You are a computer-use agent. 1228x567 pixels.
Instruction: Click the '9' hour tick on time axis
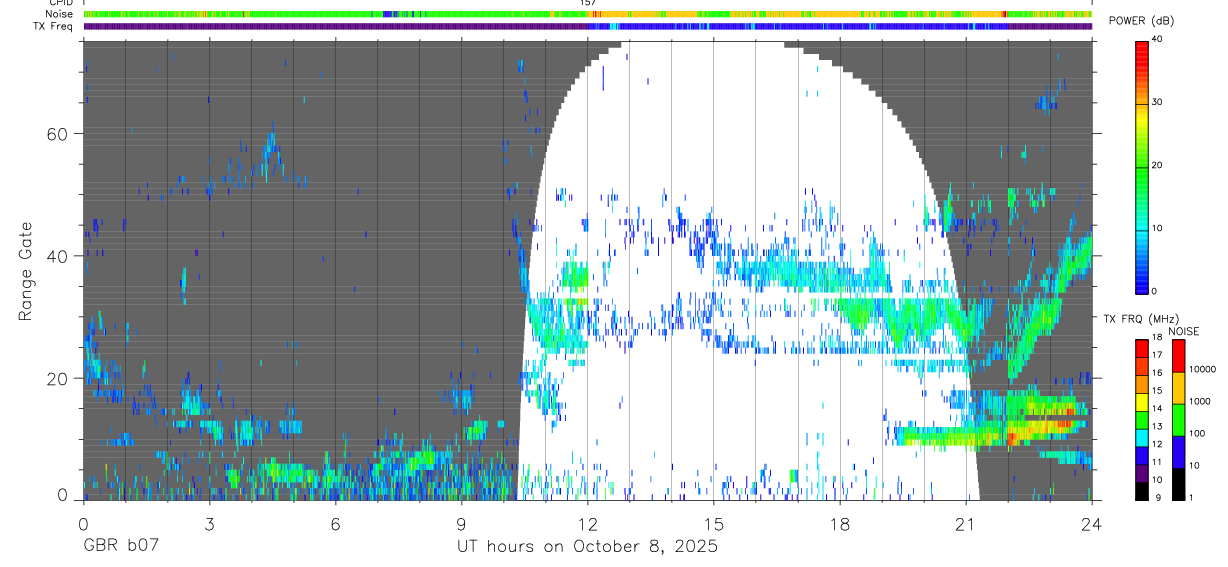point(461,524)
